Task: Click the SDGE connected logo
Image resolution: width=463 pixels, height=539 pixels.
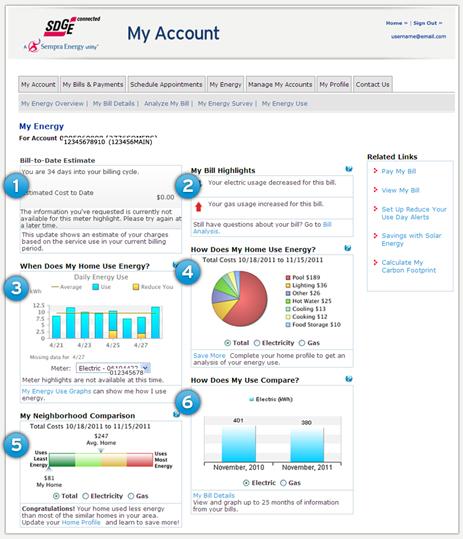Action: (x=71, y=26)
